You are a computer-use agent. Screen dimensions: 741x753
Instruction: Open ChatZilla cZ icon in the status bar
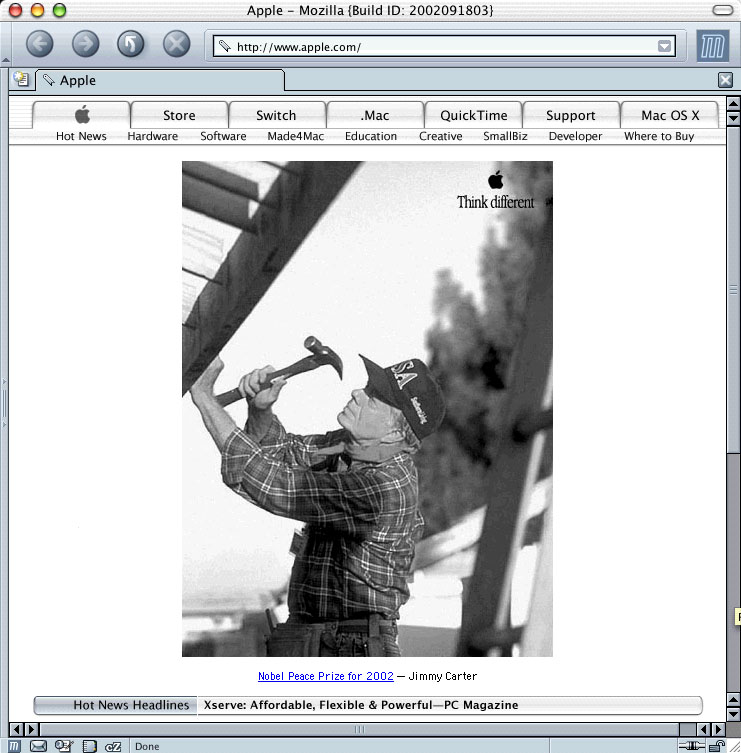[x=113, y=746]
